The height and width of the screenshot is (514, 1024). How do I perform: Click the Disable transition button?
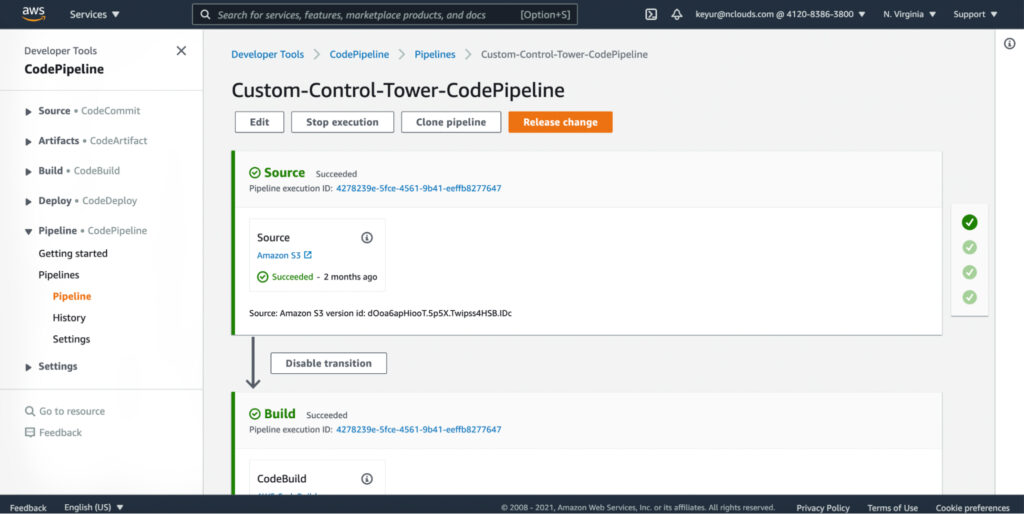328,363
